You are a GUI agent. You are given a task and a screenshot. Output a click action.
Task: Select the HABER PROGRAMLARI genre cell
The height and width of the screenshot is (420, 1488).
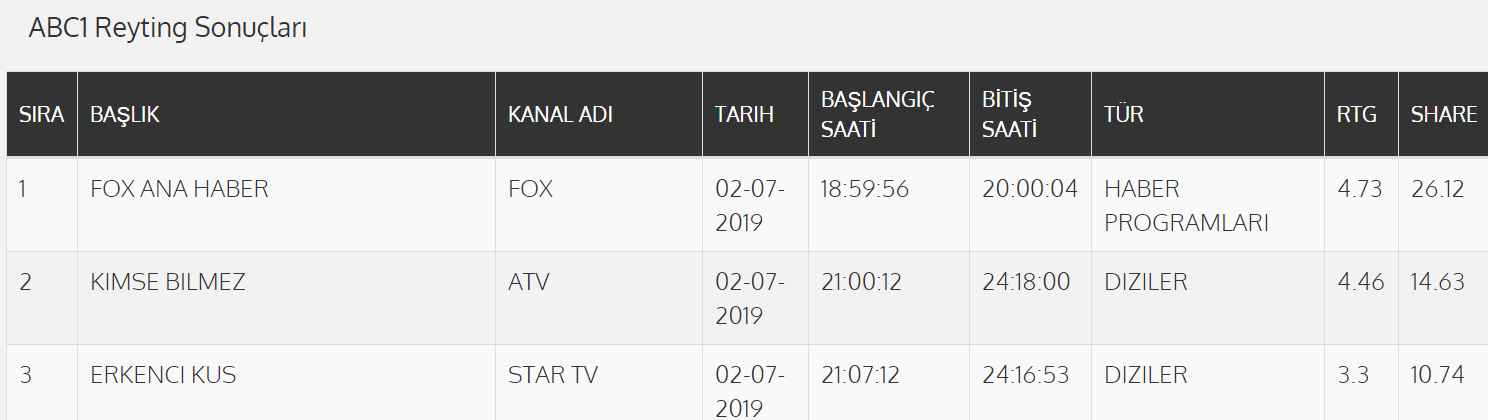tap(1186, 205)
